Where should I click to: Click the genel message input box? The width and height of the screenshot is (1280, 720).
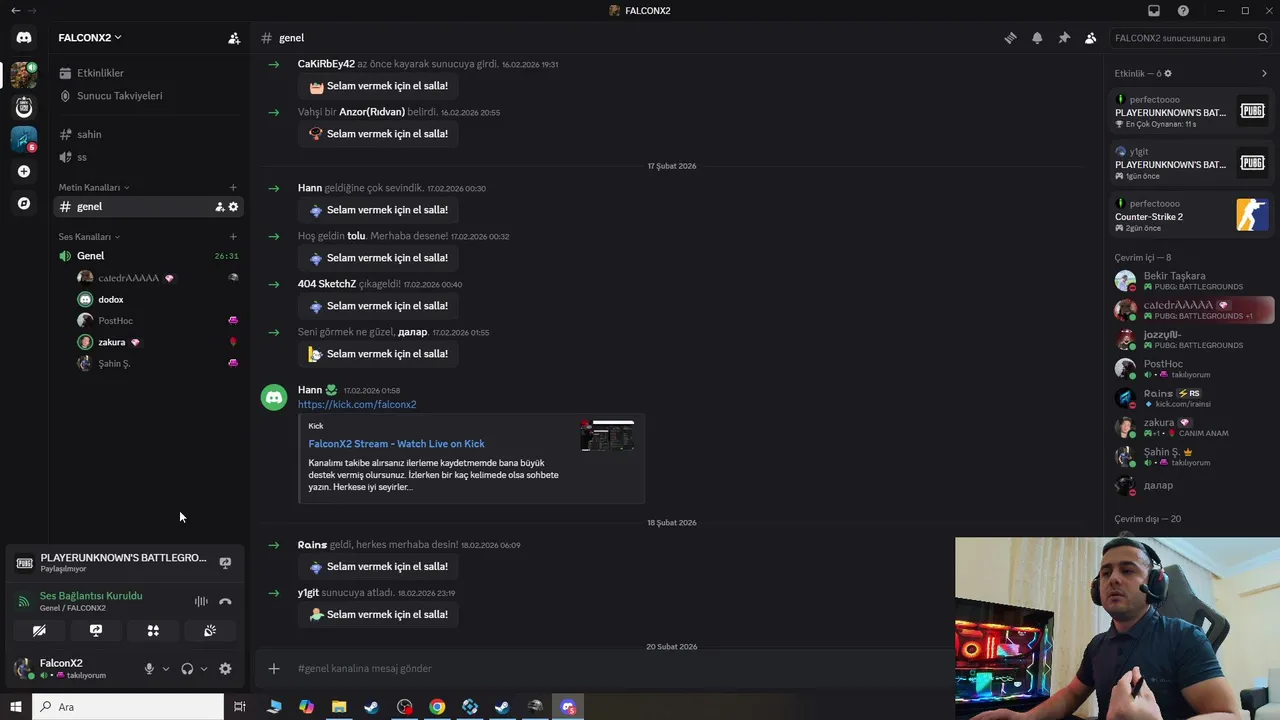tap(620, 668)
